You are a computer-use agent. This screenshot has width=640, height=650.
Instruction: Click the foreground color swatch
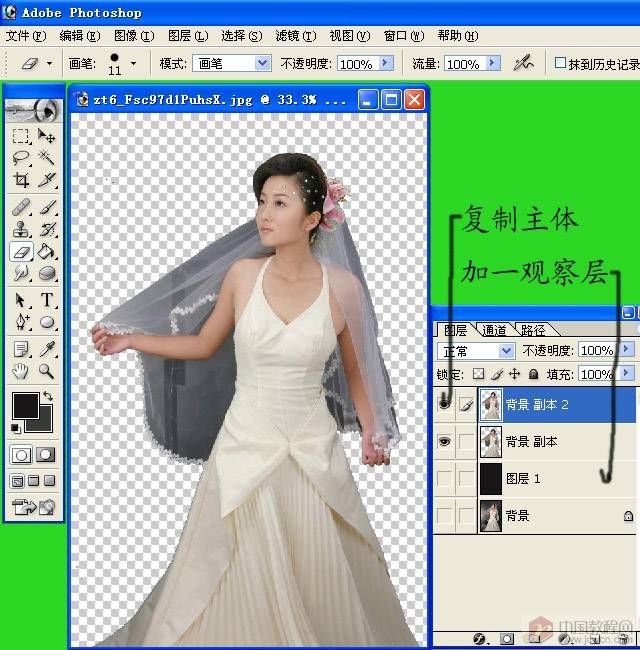point(24,405)
